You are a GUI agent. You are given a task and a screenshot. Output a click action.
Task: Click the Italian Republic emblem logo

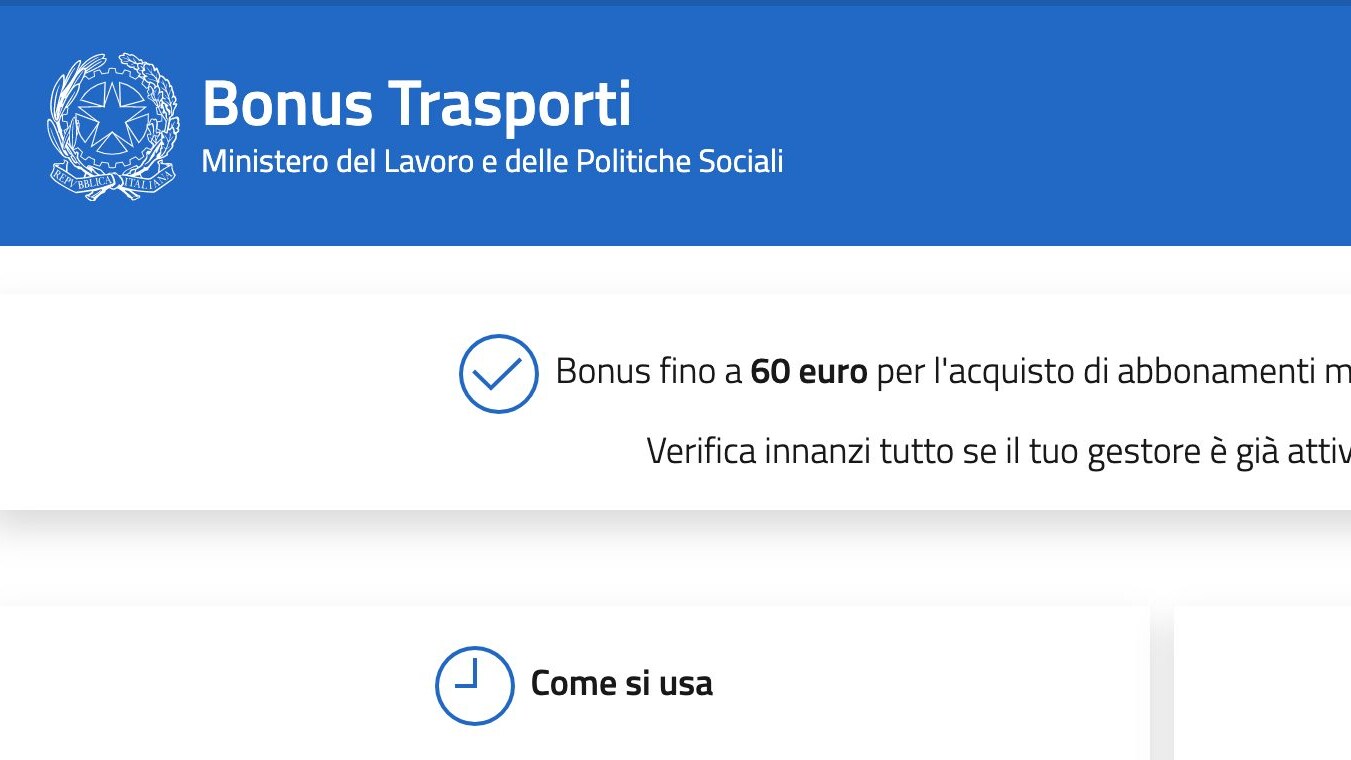(113, 126)
